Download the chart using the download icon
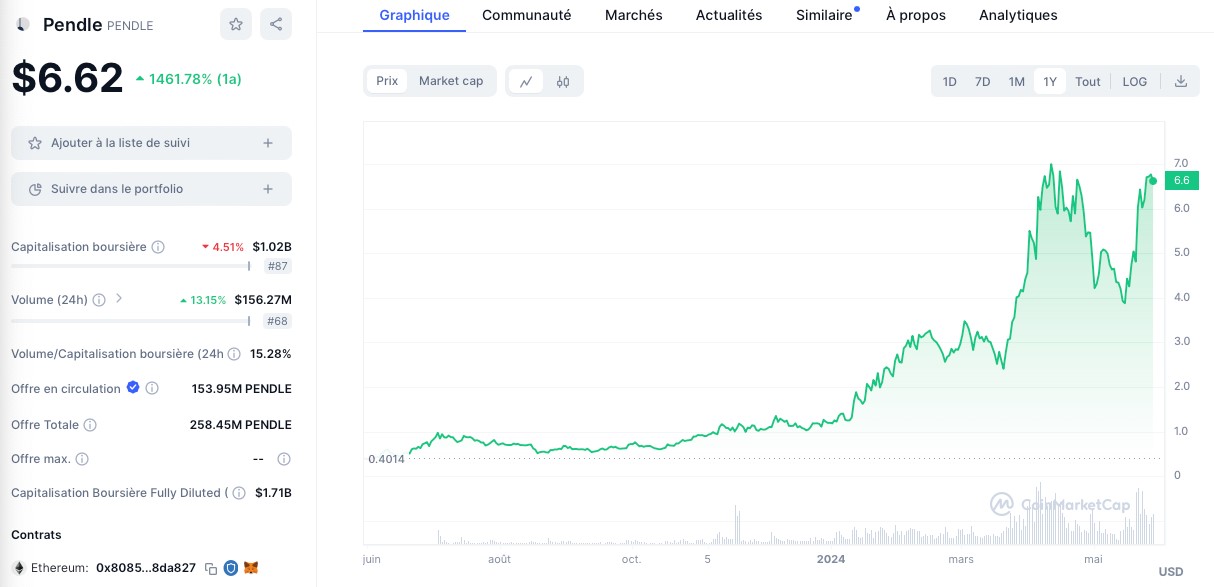This screenshot has width=1214, height=587. [x=1181, y=81]
